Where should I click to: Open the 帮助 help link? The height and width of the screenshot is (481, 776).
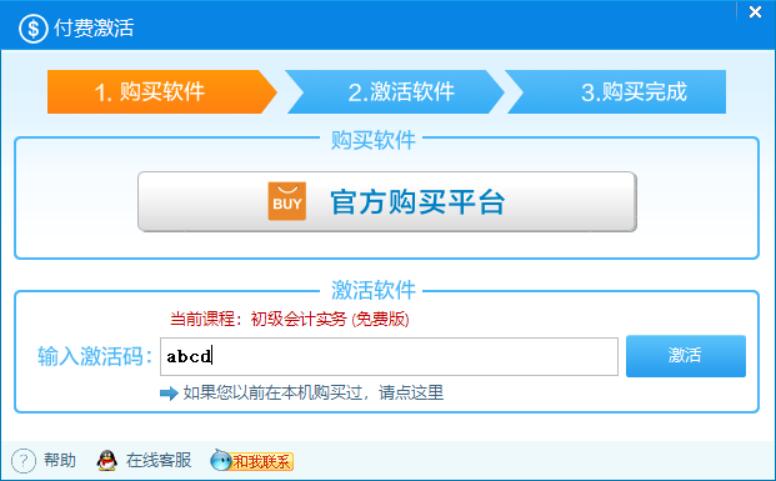coord(60,460)
